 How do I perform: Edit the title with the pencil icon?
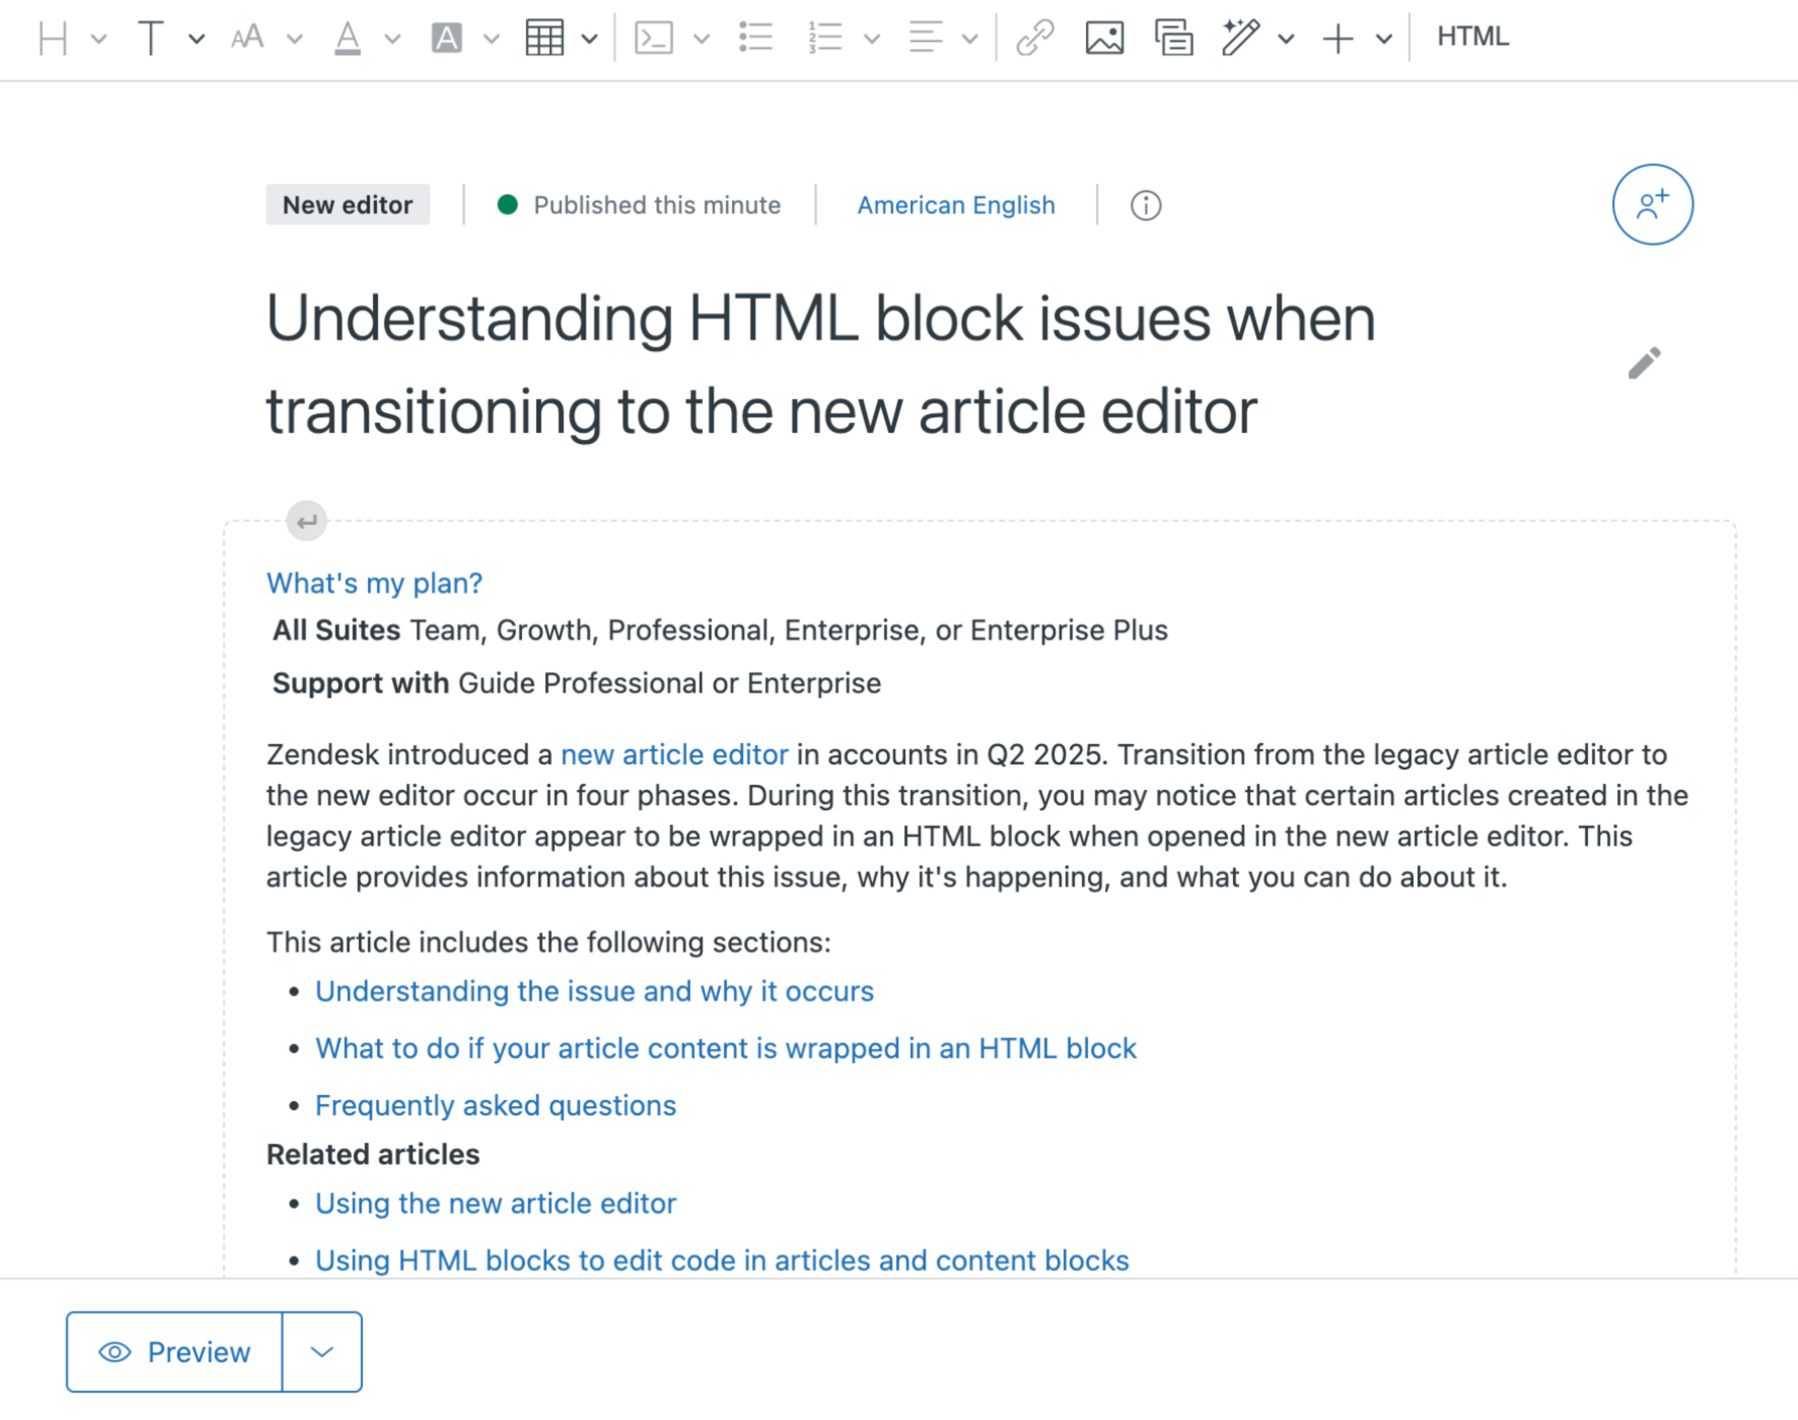point(1644,363)
